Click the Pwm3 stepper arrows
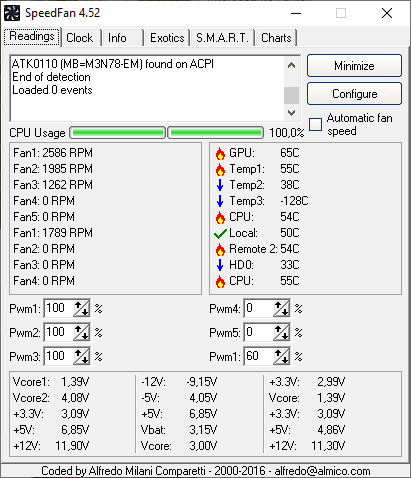Viewport: 411px width, 478px height. [x=82, y=356]
